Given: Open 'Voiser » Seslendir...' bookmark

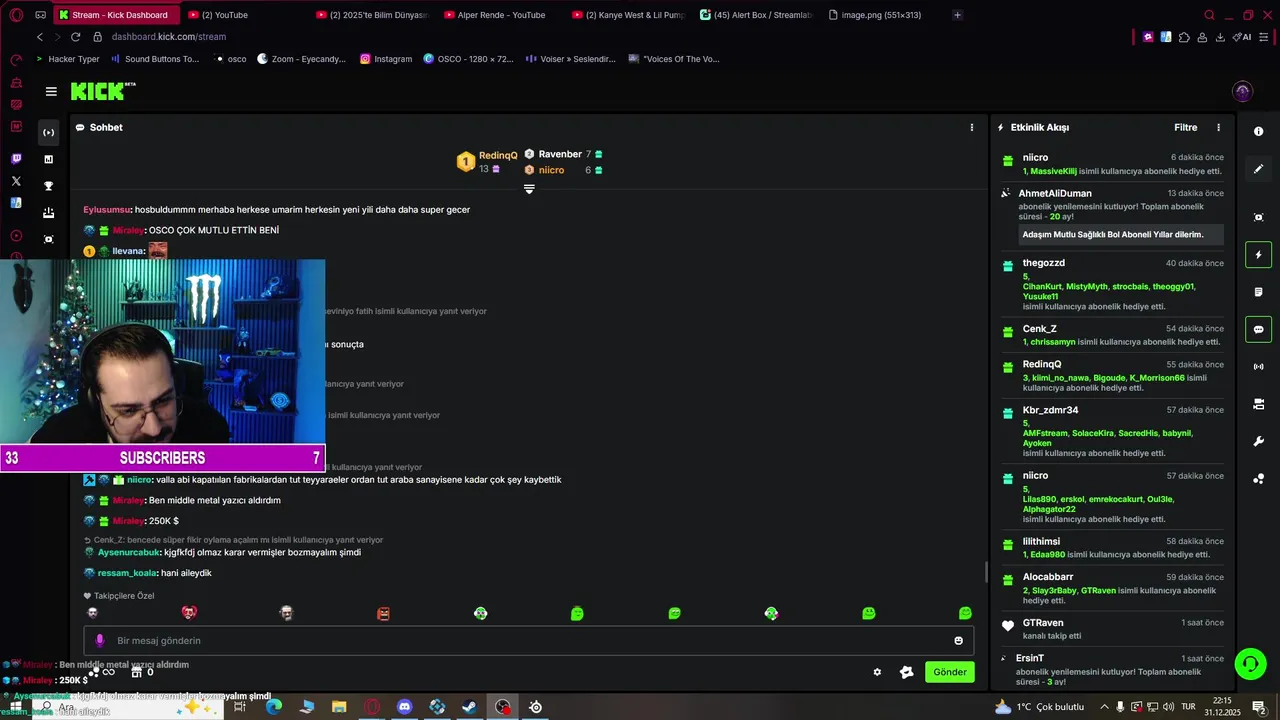Looking at the screenshot, I should (x=570, y=59).
